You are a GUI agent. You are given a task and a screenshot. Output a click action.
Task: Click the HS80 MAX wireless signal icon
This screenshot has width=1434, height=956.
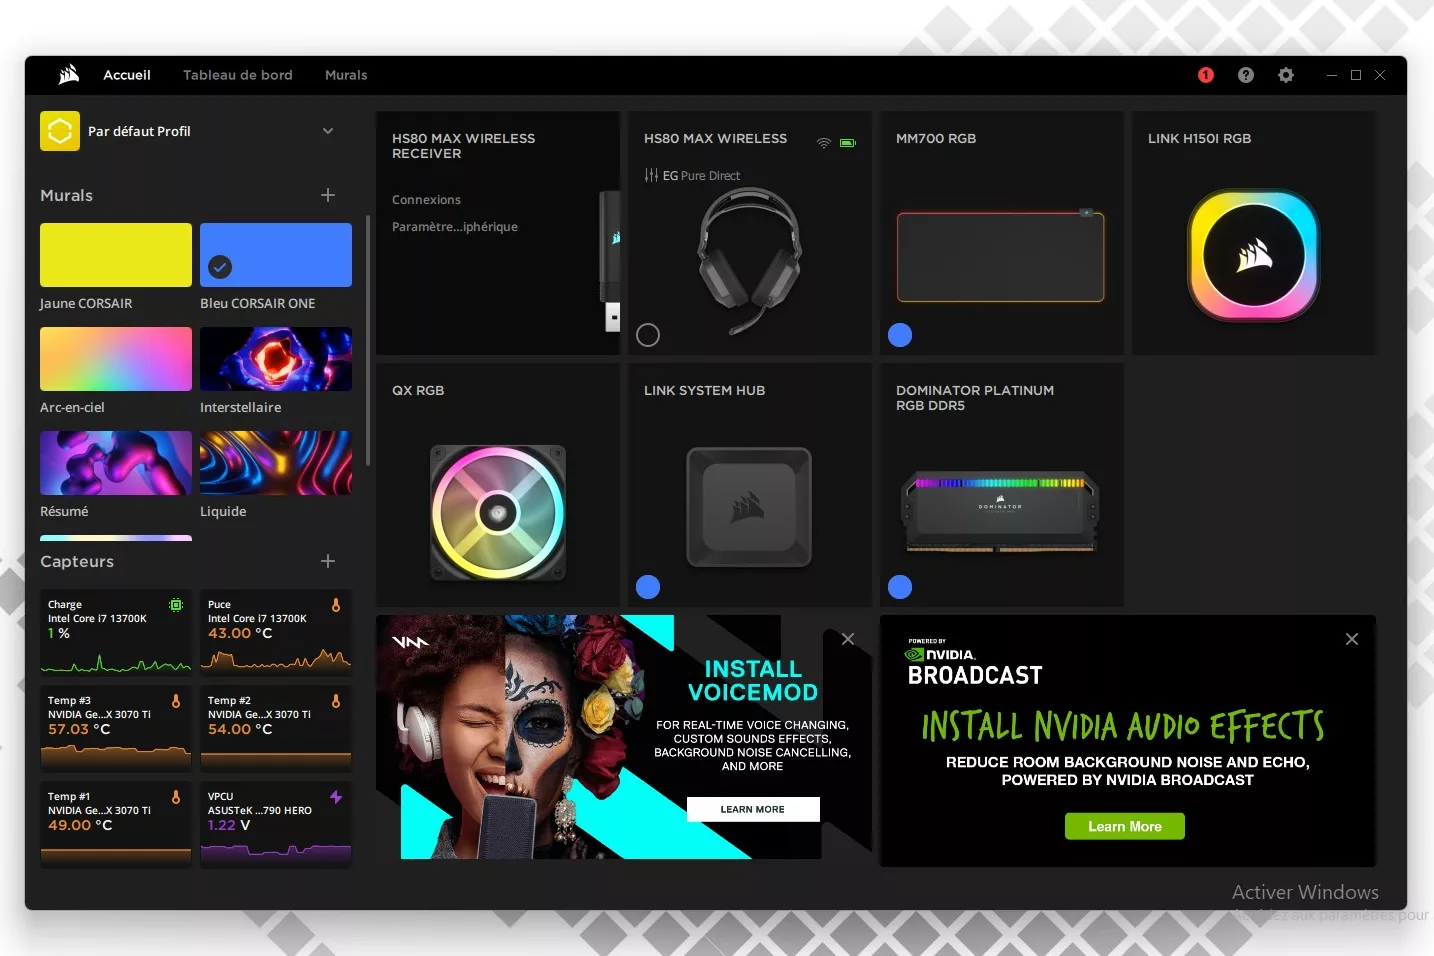pyautogui.click(x=824, y=143)
